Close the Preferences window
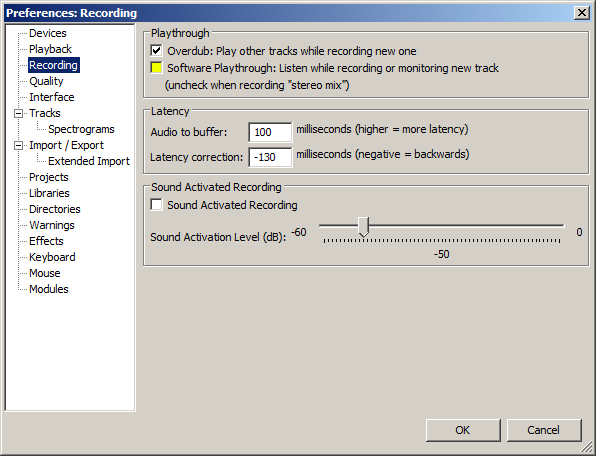Viewport: 596px width, 456px height. tap(582, 13)
